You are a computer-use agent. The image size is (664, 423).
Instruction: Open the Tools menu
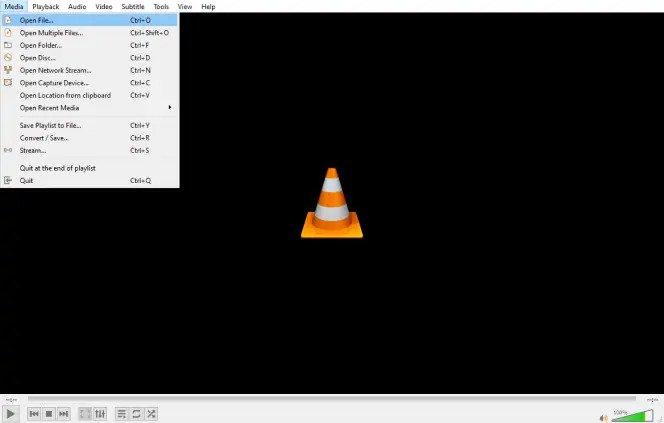pyautogui.click(x=161, y=6)
